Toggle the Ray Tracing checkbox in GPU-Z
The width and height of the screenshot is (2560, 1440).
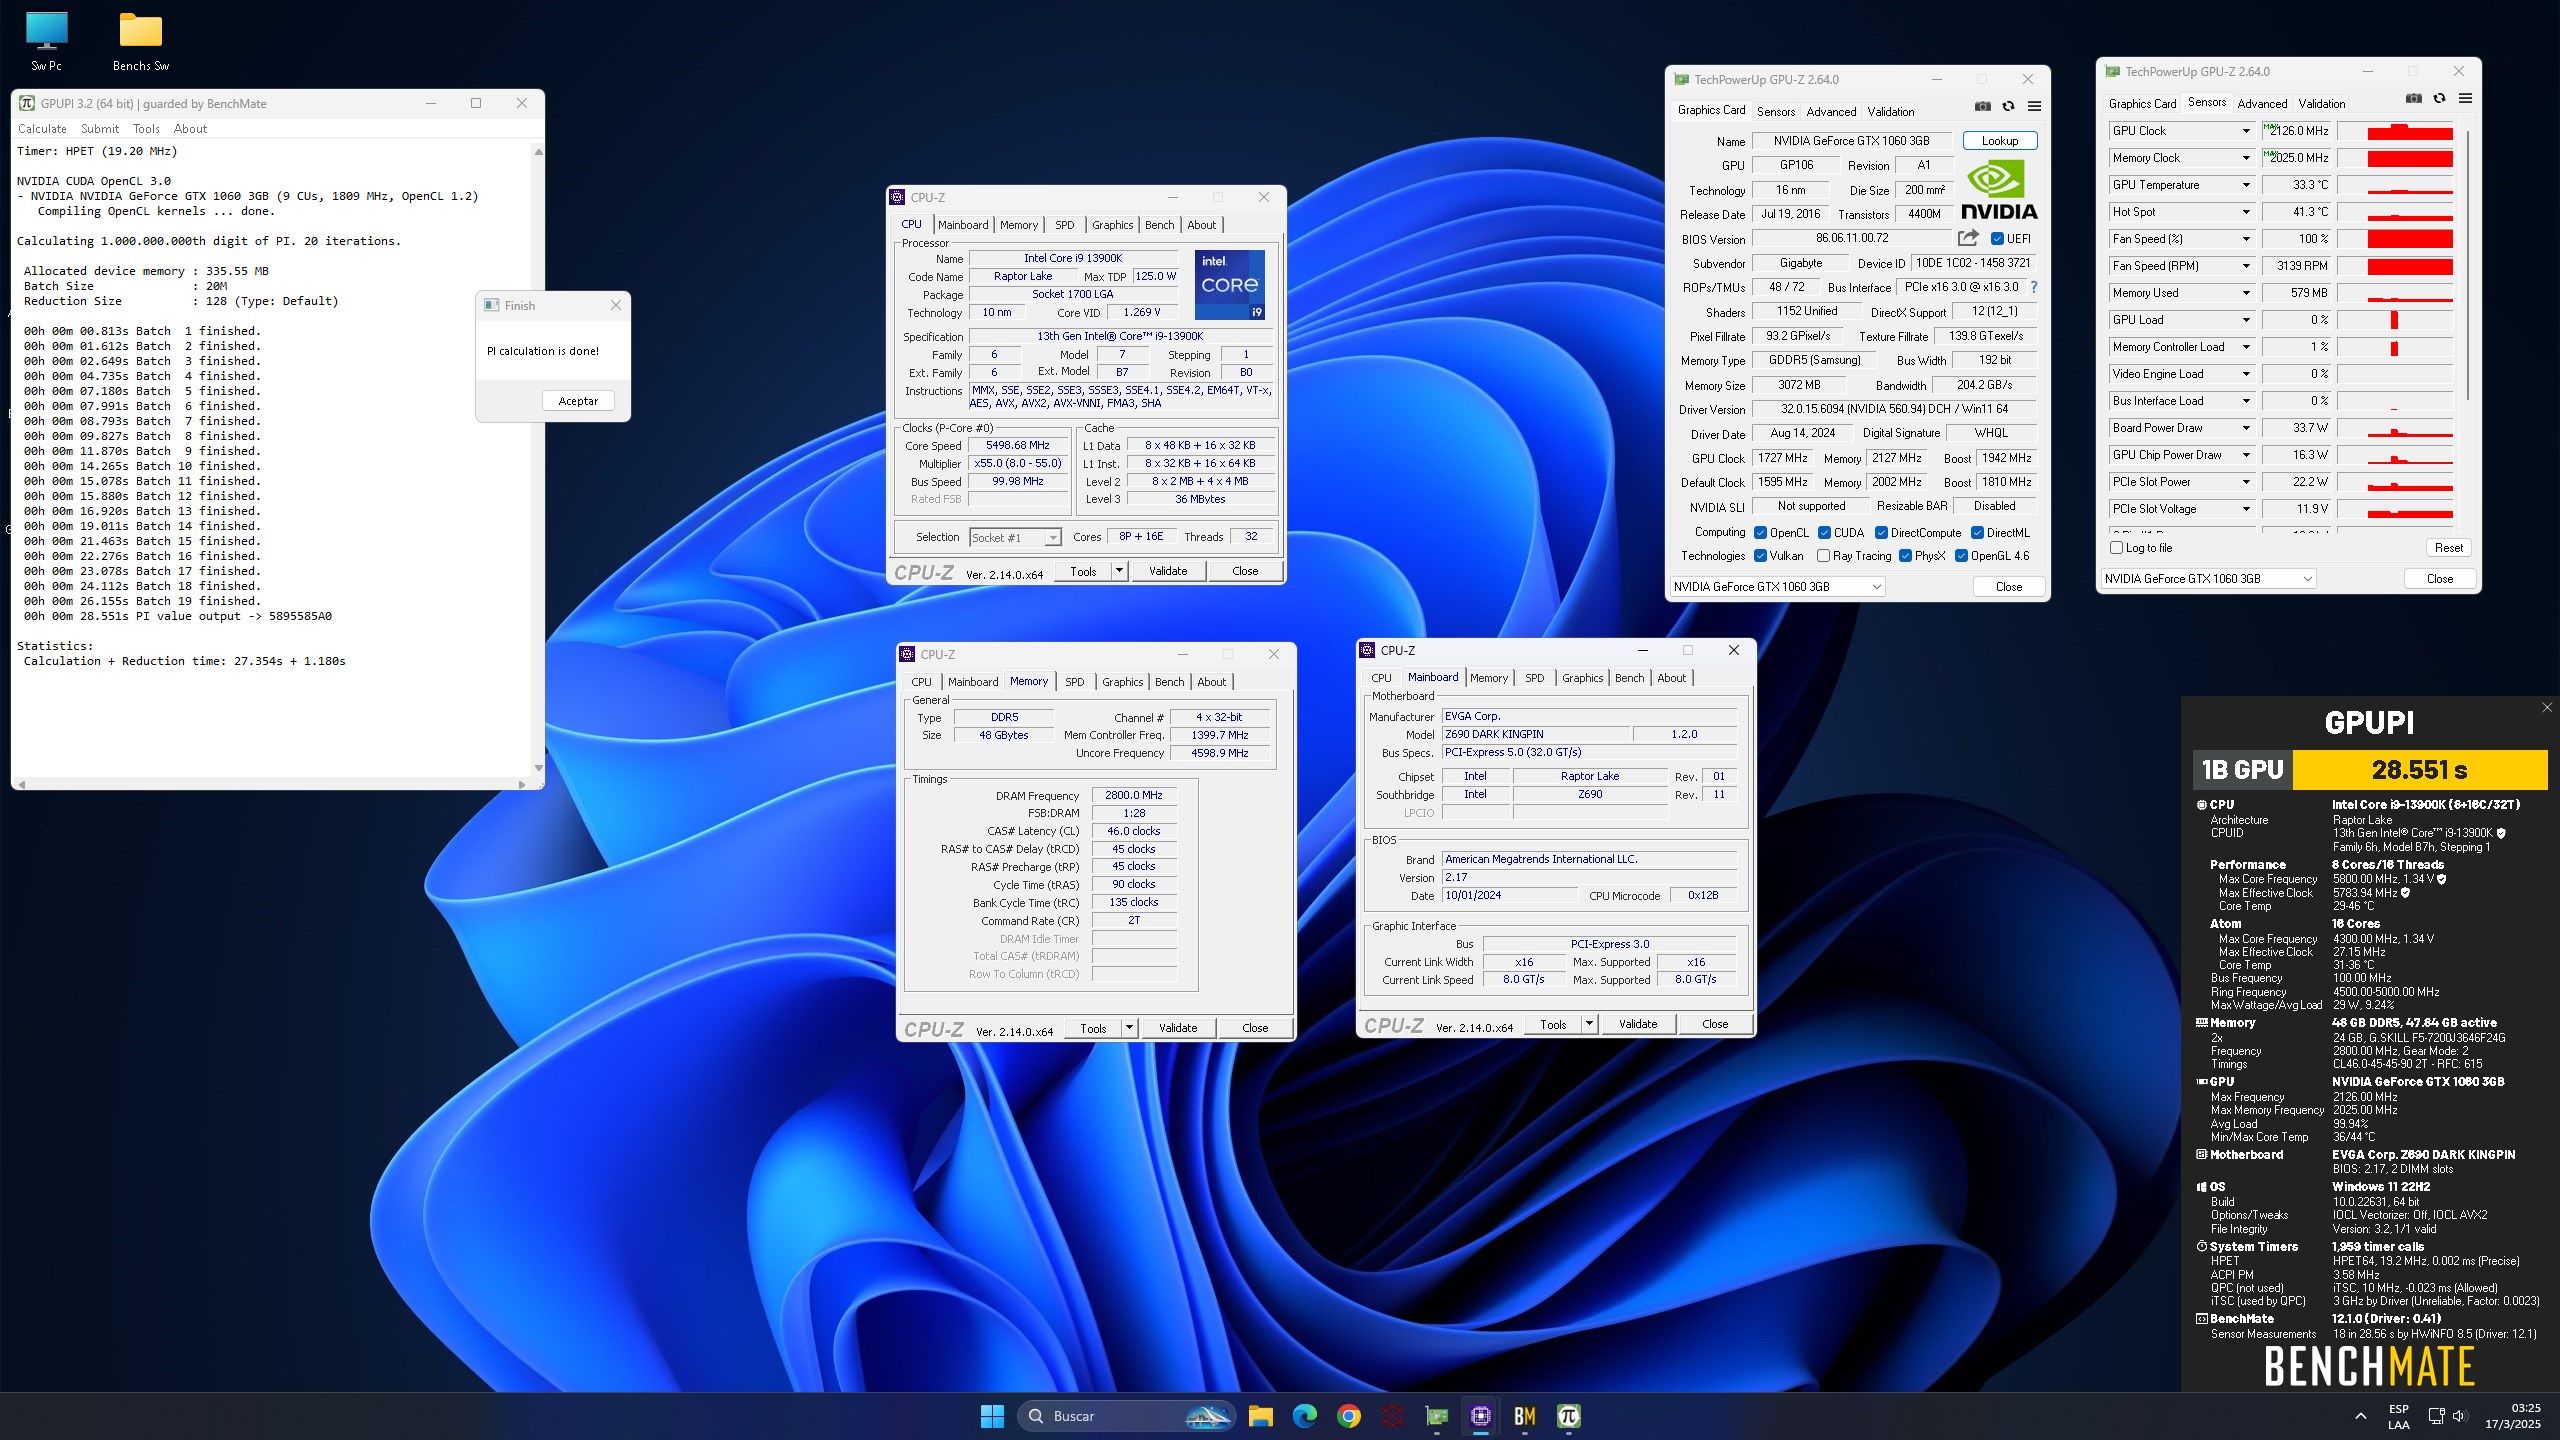point(1823,556)
